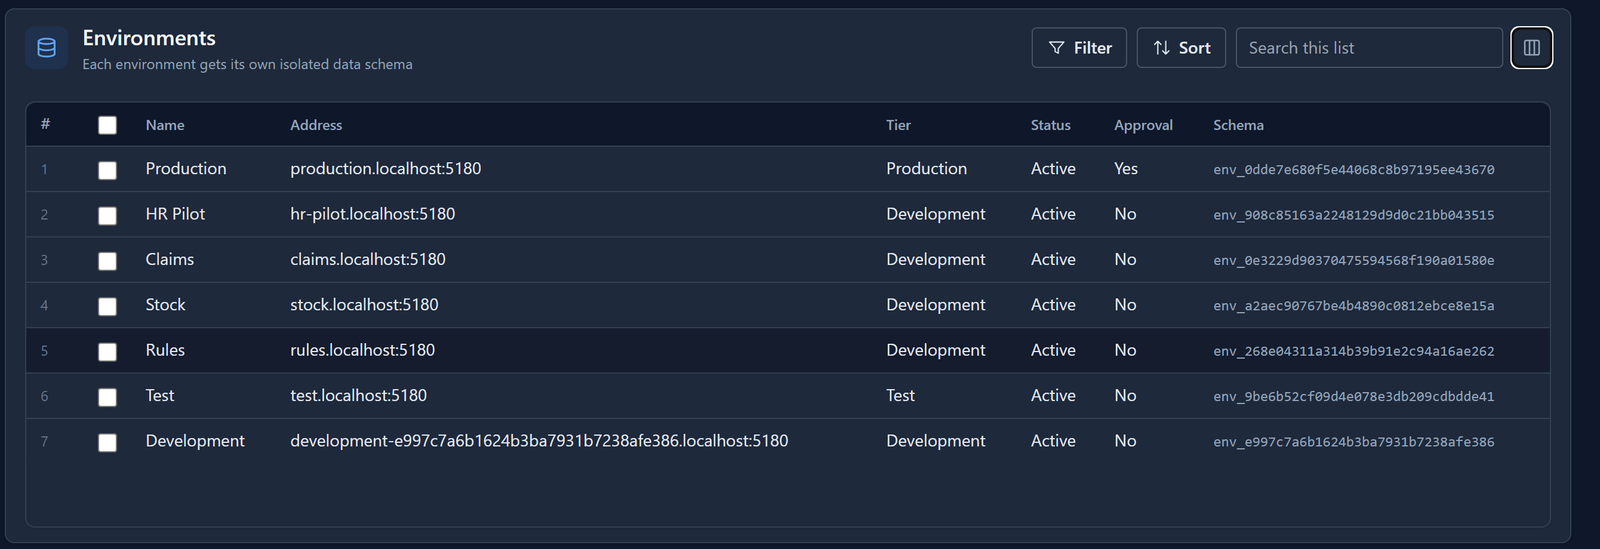Click the Active status in HR Pilot row
Image resolution: width=1600 pixels, height=549 pixels.
1053,214
